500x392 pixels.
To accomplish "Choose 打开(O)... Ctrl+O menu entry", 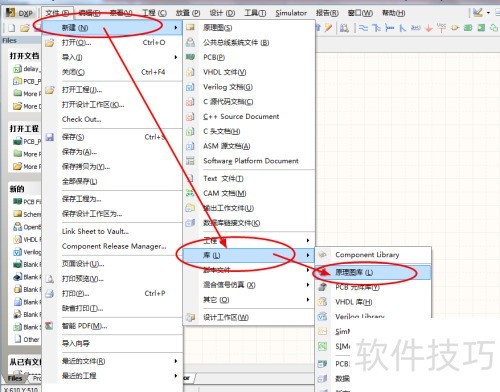I will tap(113, 43).
